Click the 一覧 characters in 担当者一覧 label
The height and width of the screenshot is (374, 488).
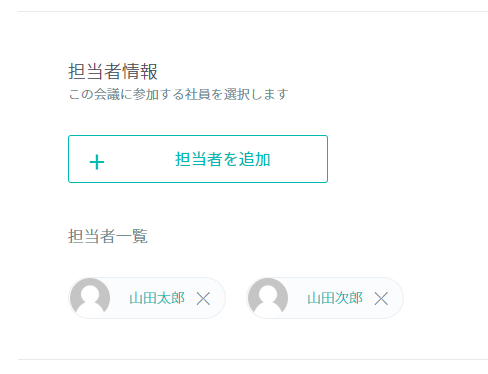(x=132, y=236)
